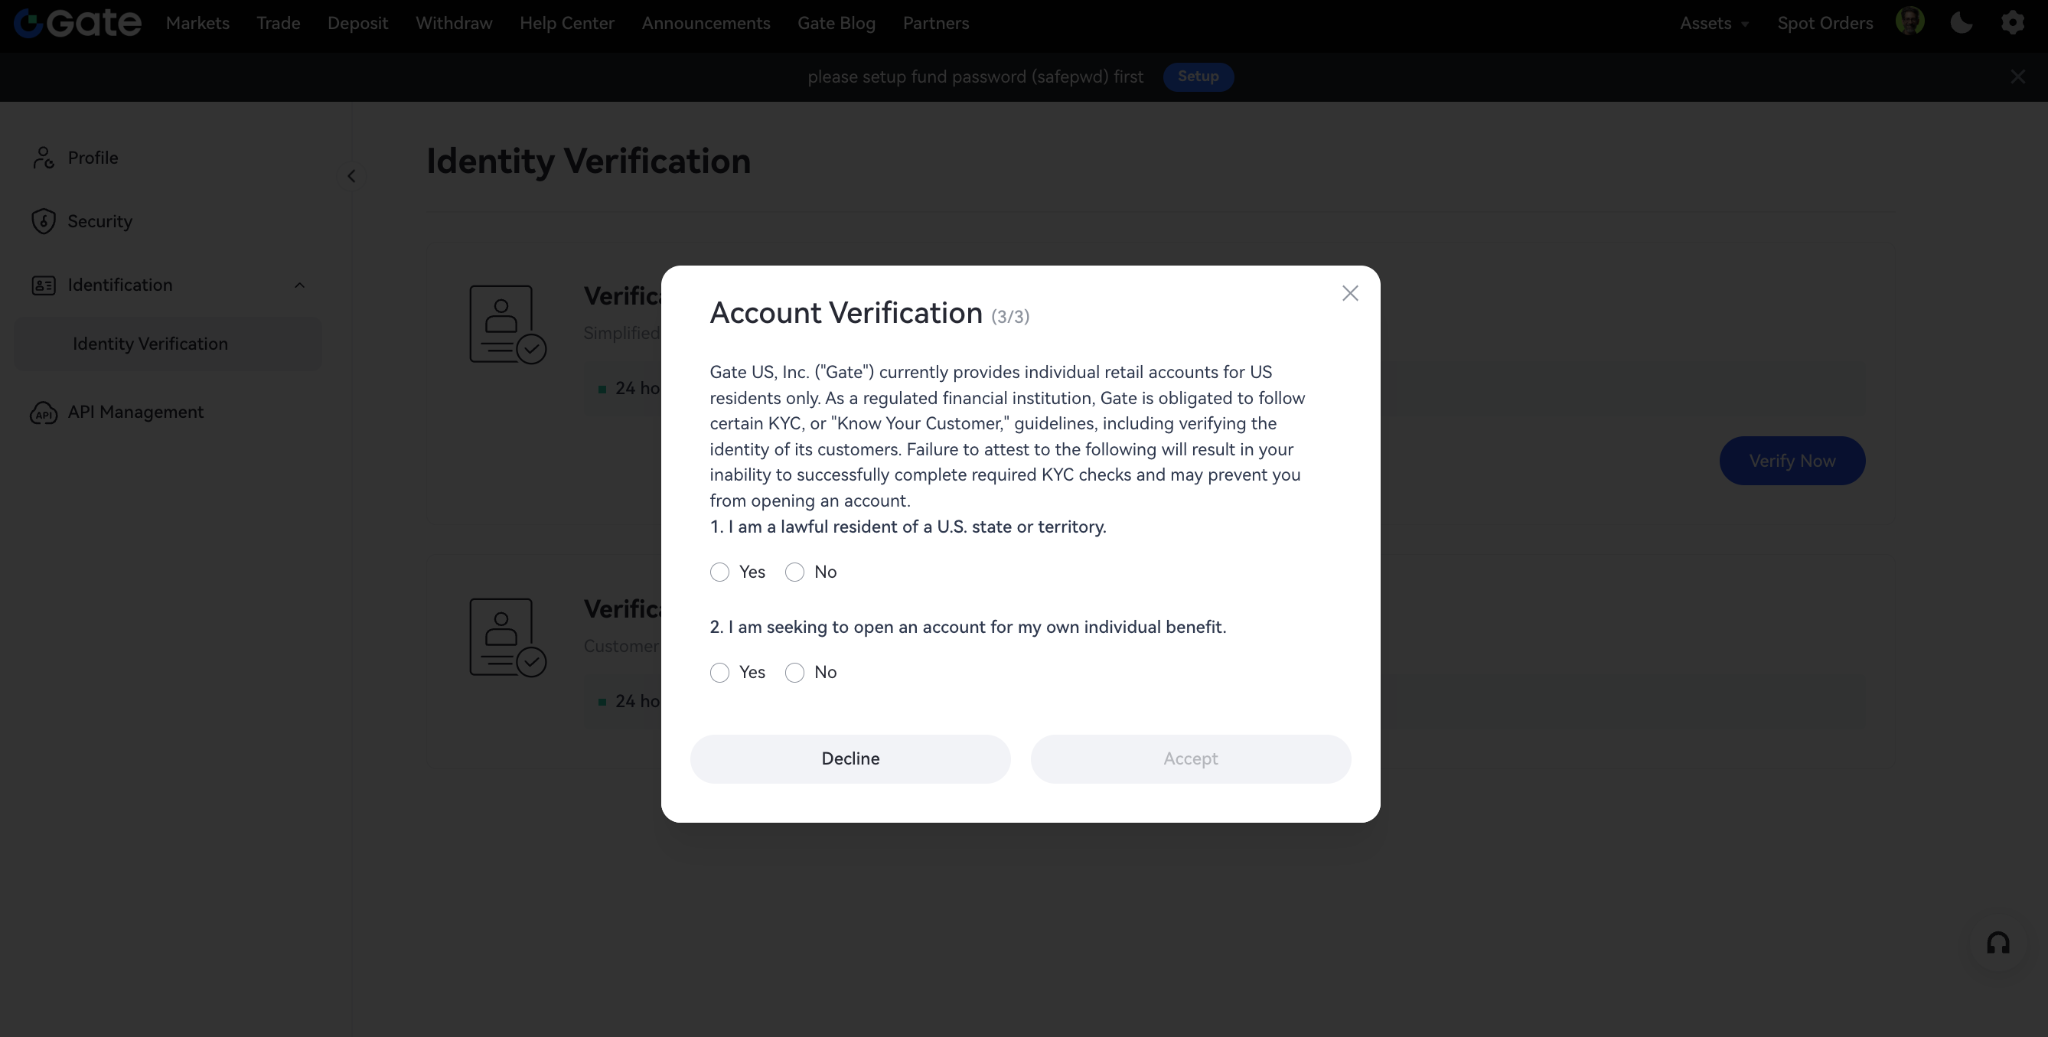Click the second verification ID document icon
This screenshot has height=1037, width=2048.
click(x=507, y=637)
